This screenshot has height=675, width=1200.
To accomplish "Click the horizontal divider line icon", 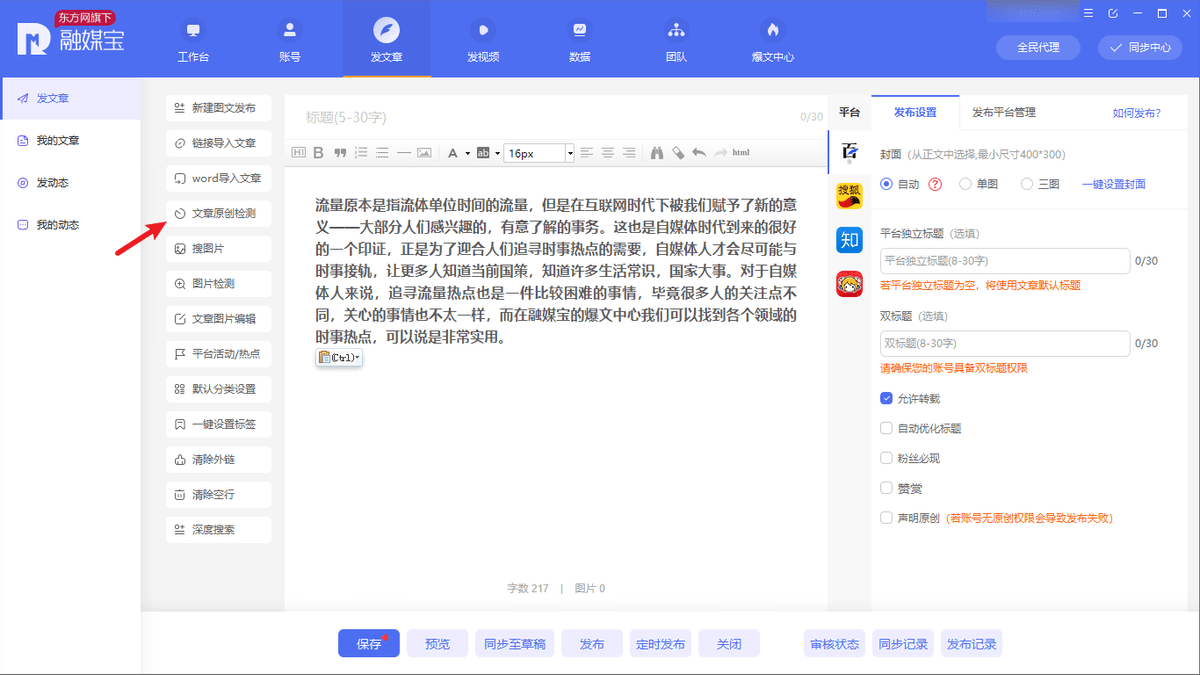I will coord(404,152).
